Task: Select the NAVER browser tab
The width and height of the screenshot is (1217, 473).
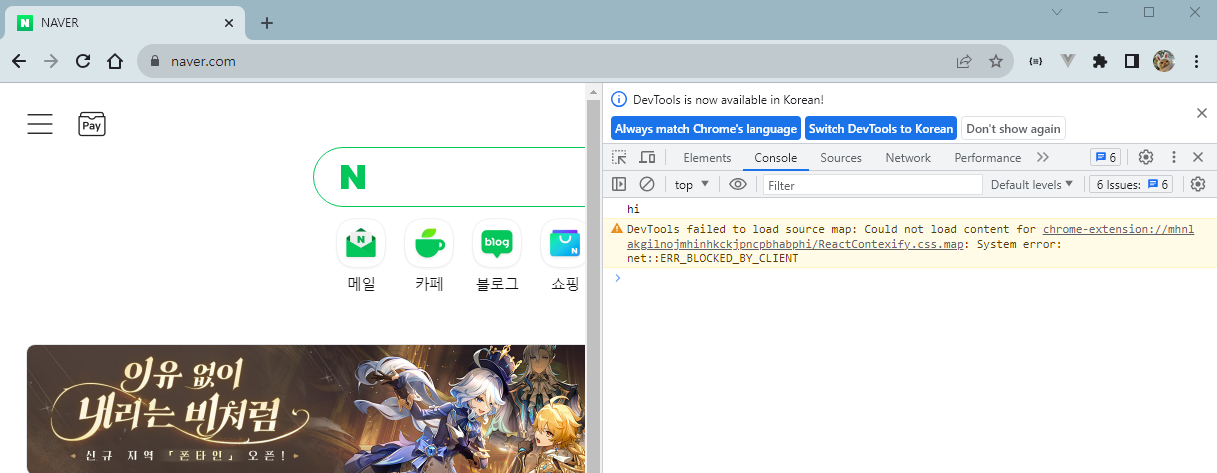Action: [x=125, y=22]
